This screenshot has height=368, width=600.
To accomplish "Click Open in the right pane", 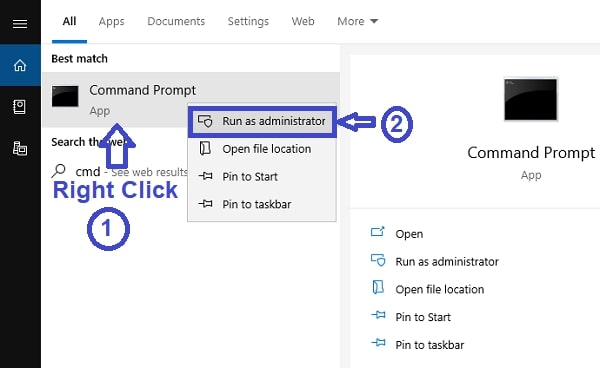I will pyautogui.click(x=409, y=234).
